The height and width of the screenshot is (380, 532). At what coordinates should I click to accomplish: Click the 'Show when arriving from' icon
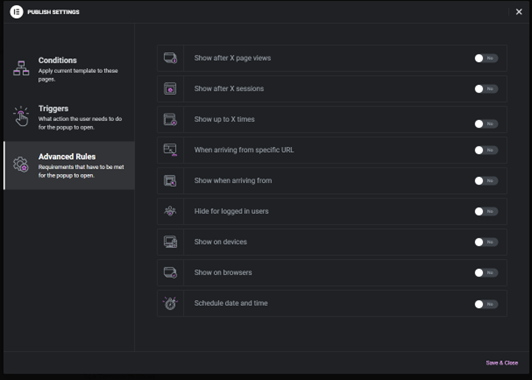170,180
